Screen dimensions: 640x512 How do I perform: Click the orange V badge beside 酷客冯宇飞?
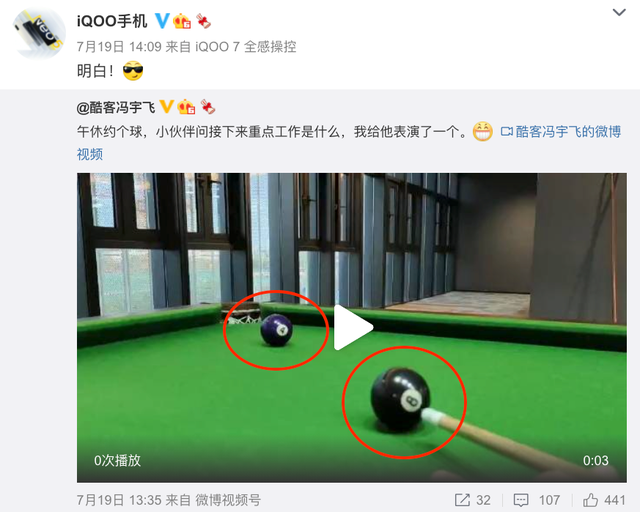(x=167, y=107)
